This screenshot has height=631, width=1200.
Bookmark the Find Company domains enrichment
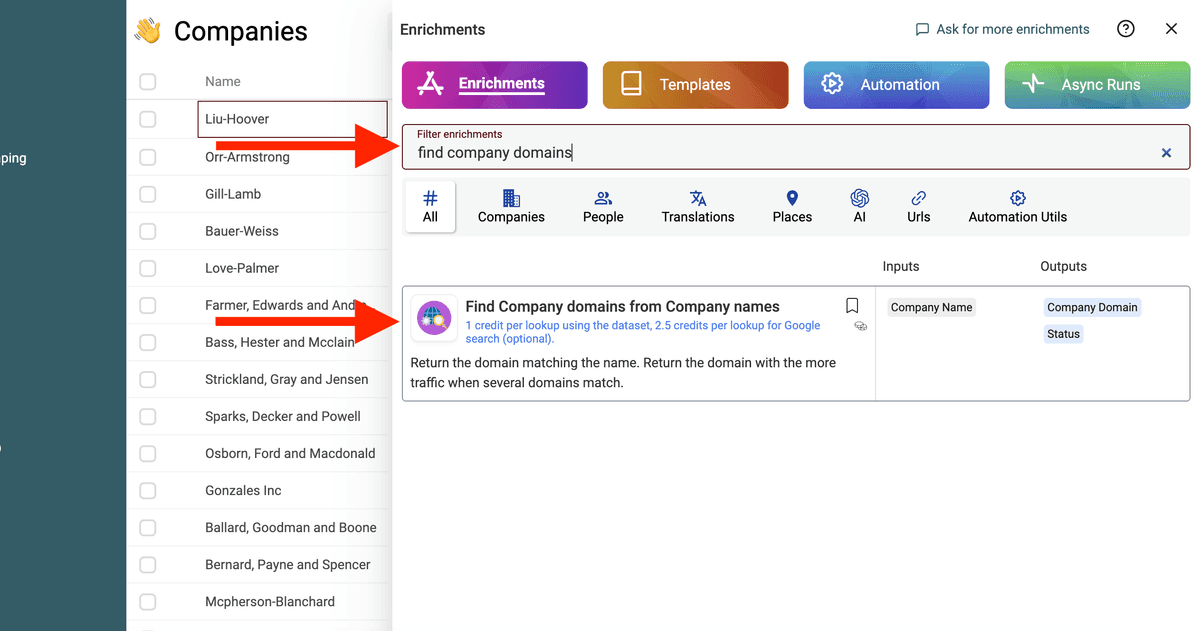click(852, 306)
